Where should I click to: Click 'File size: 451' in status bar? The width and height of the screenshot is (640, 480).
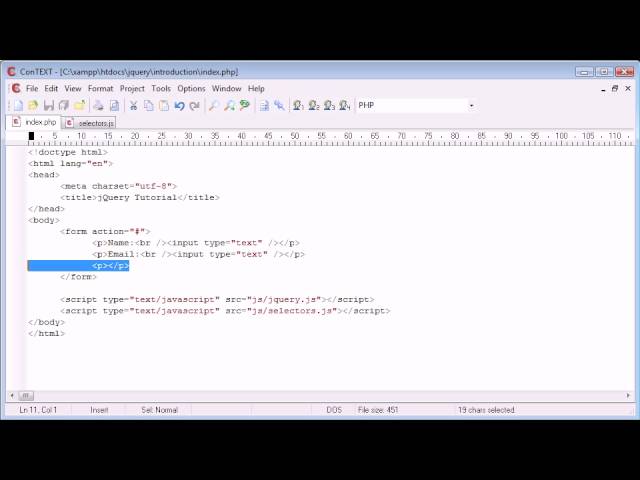[x=378, y=410]
